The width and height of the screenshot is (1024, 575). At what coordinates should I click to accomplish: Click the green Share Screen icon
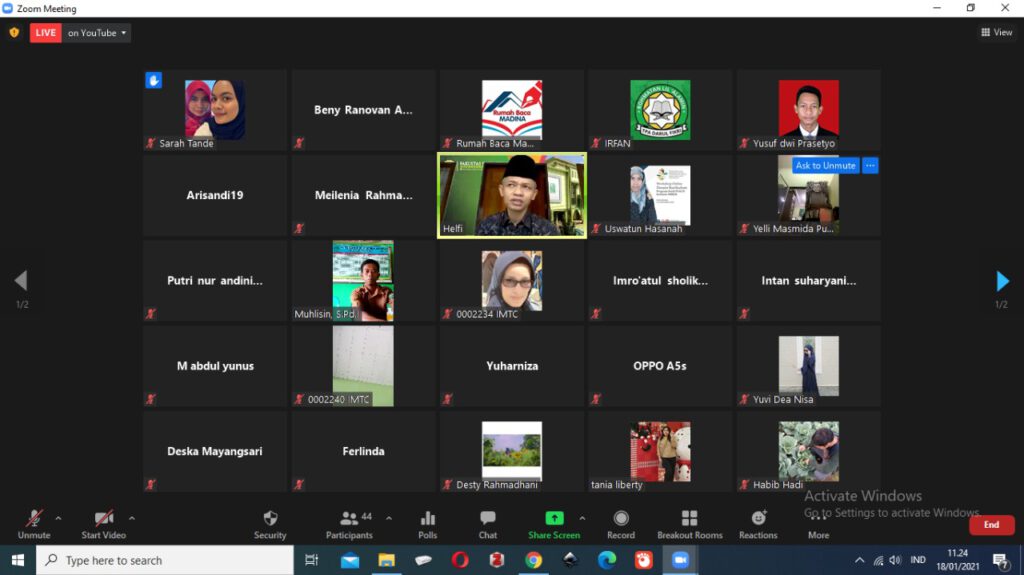[554, 518]
